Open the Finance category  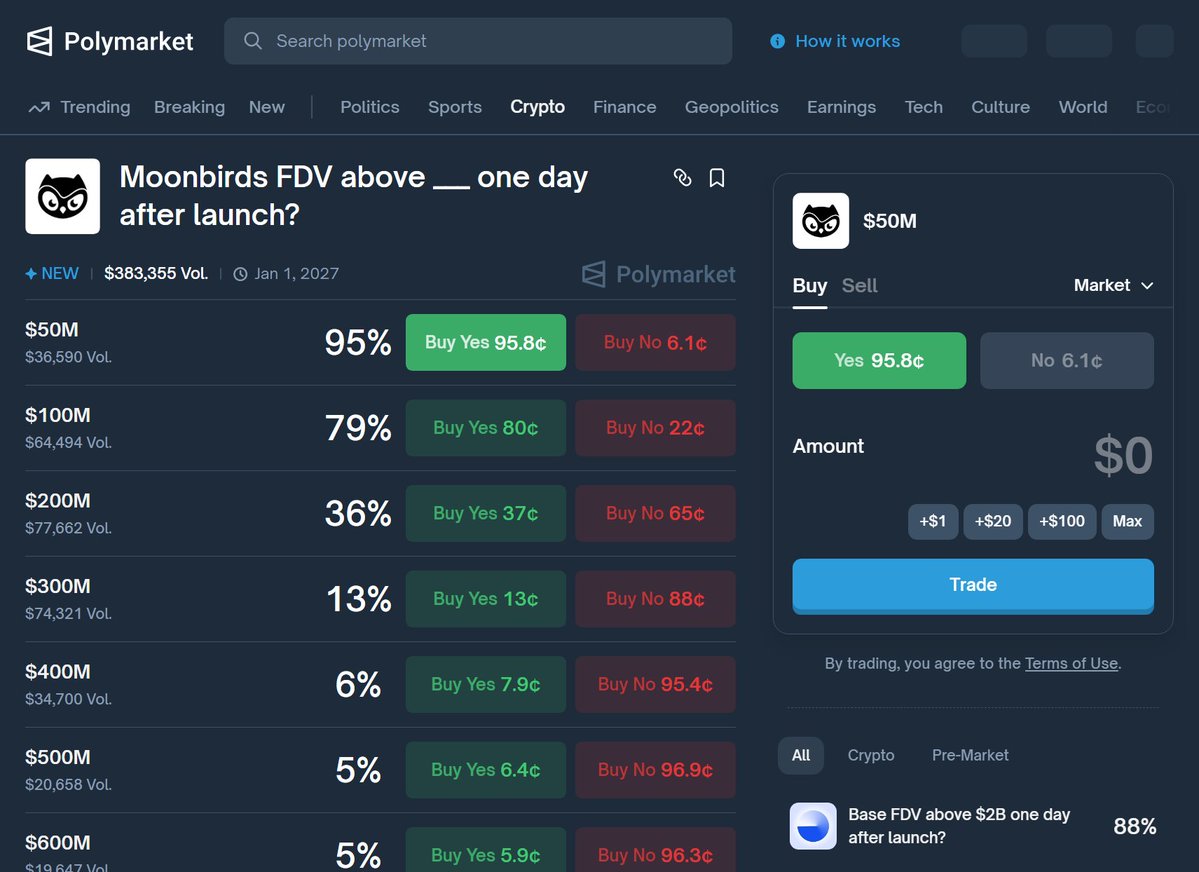(x=625, y=107)
